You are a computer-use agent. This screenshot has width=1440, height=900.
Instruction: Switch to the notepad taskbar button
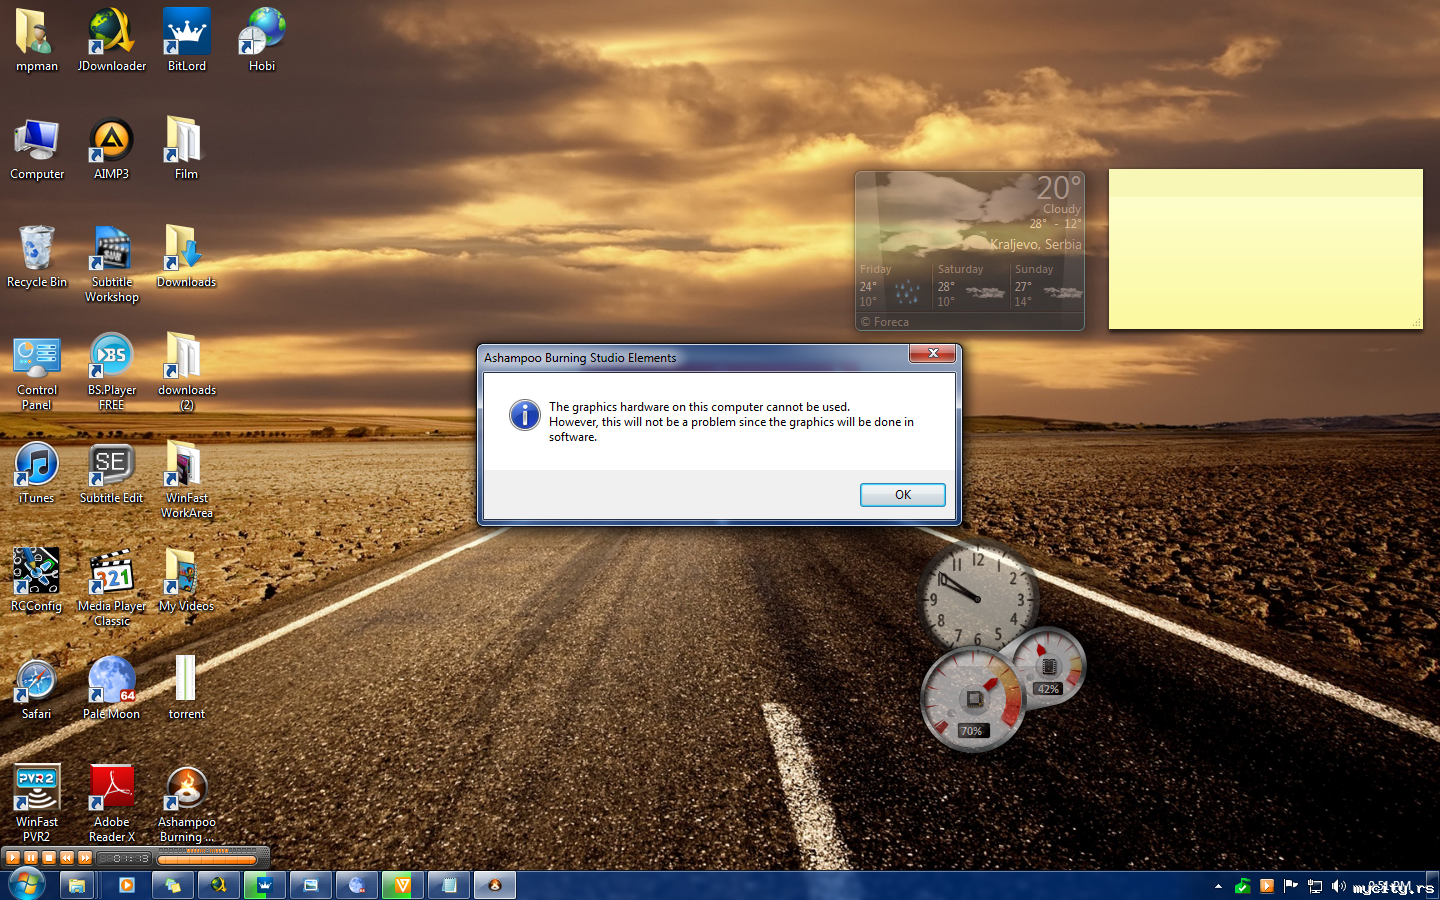449,885
